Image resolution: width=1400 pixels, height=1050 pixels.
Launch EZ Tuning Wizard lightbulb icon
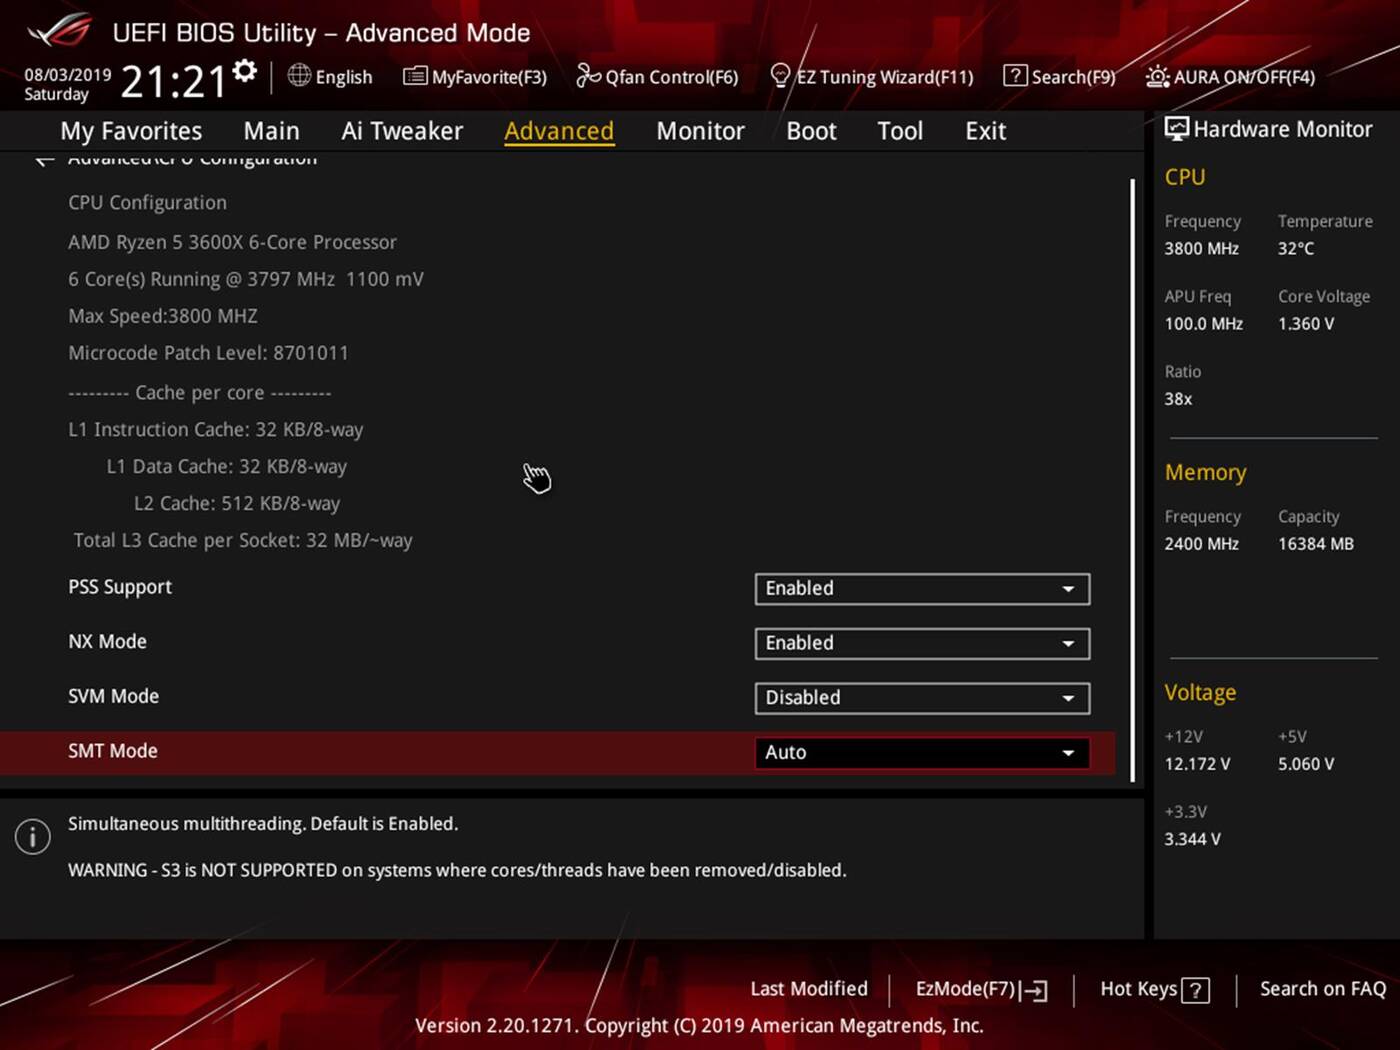pyautogui.click(x=780, y=76)
